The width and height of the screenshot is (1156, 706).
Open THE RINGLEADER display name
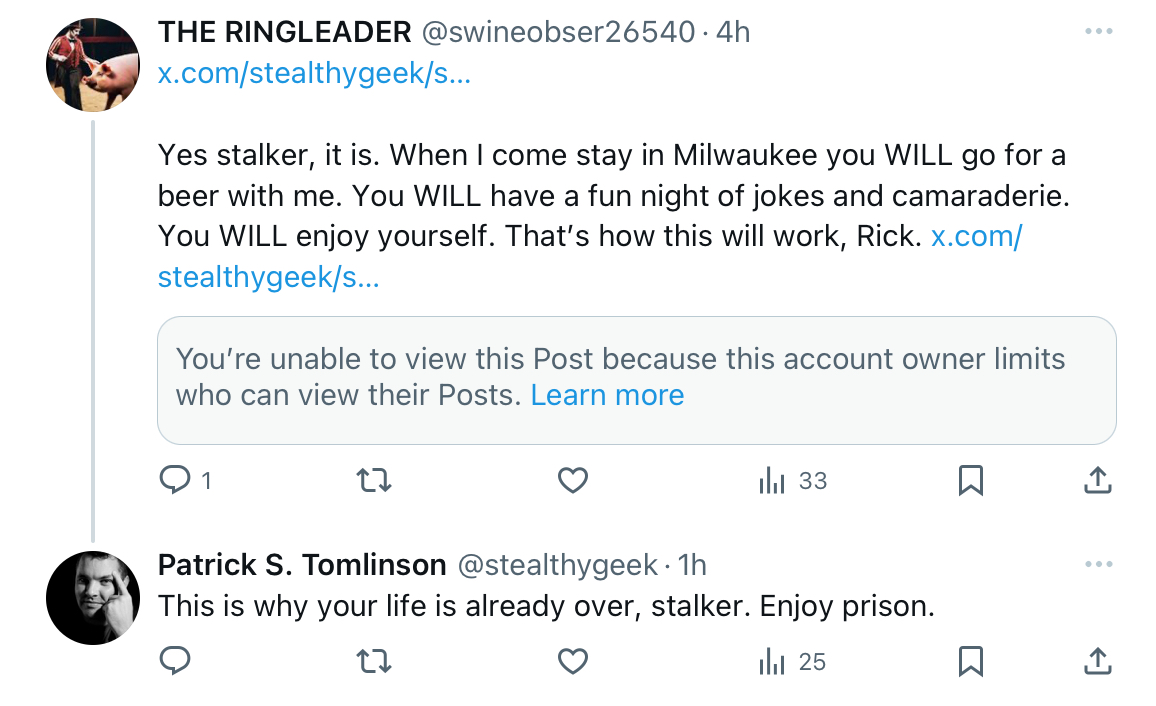click(285, 32)
